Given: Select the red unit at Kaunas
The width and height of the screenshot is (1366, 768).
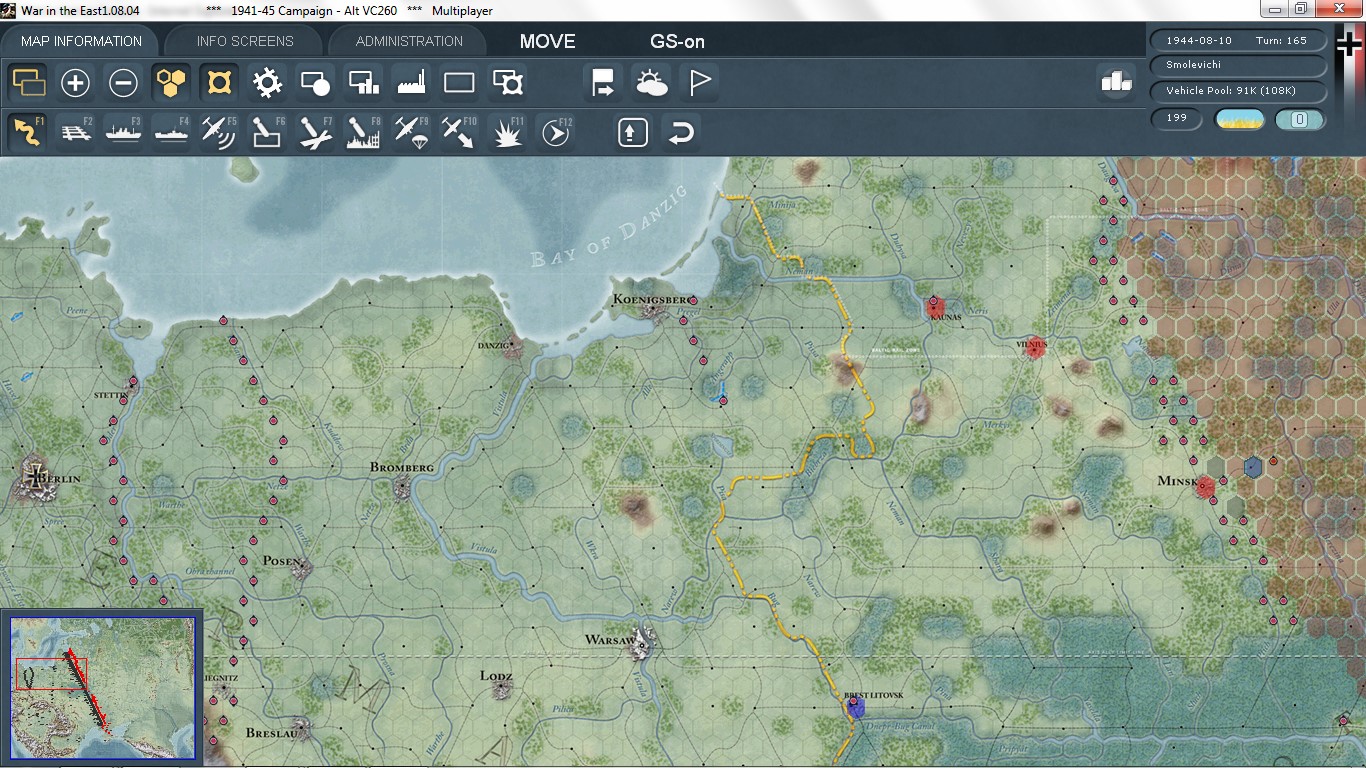Looking at the screenshot, I should pyautogui.click(x=936, y=306).
